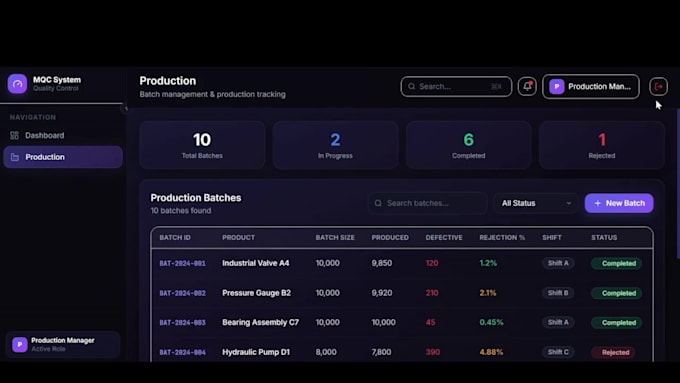680x383 pixels.
Task: Click the batch size 8,000 value
Action: point(326,352)
